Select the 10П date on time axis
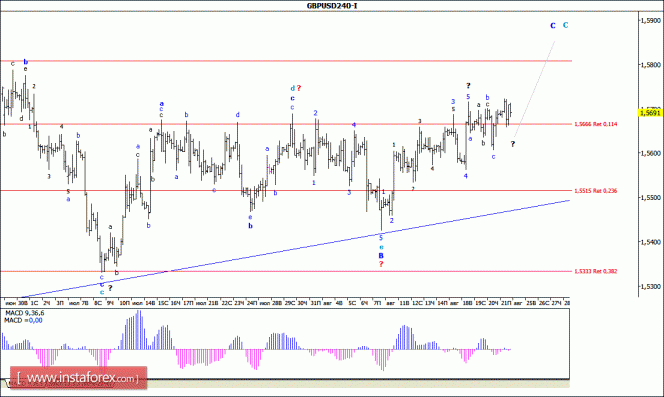 coord(124,303)
